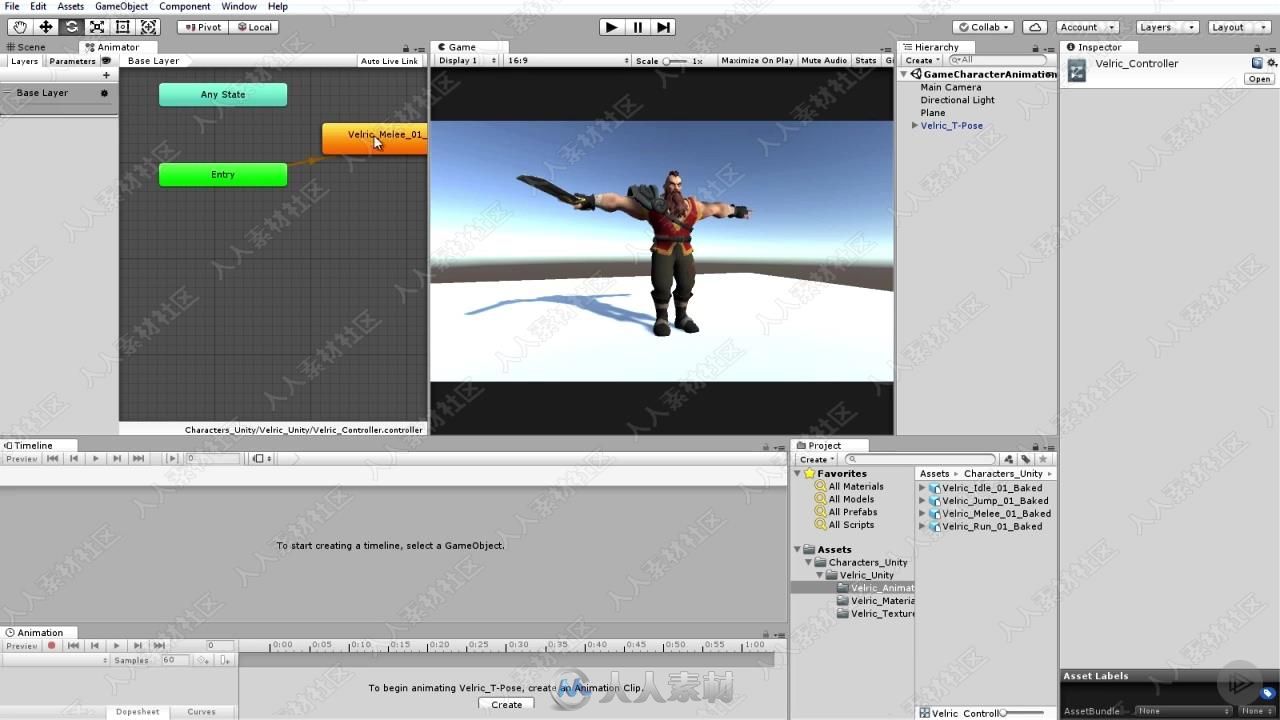Select the Hand tool in the toolbar
Viewport: 1280px width, 720px height.
pyautogui.click(x=19, y=27)
